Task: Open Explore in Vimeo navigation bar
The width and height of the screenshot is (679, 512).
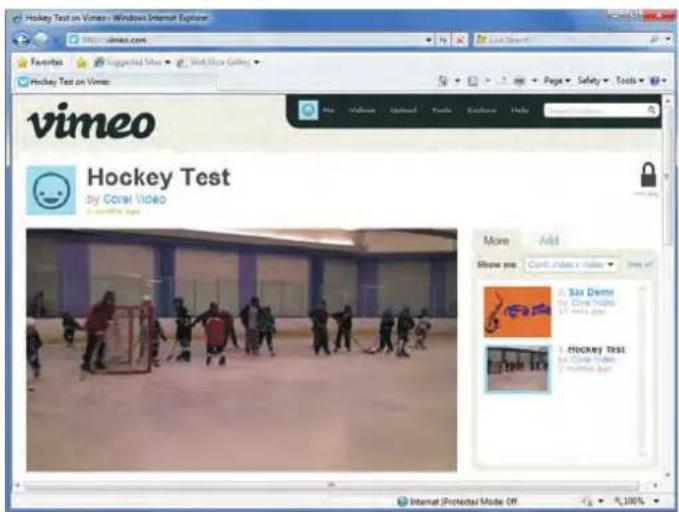Action: (482, 110)
